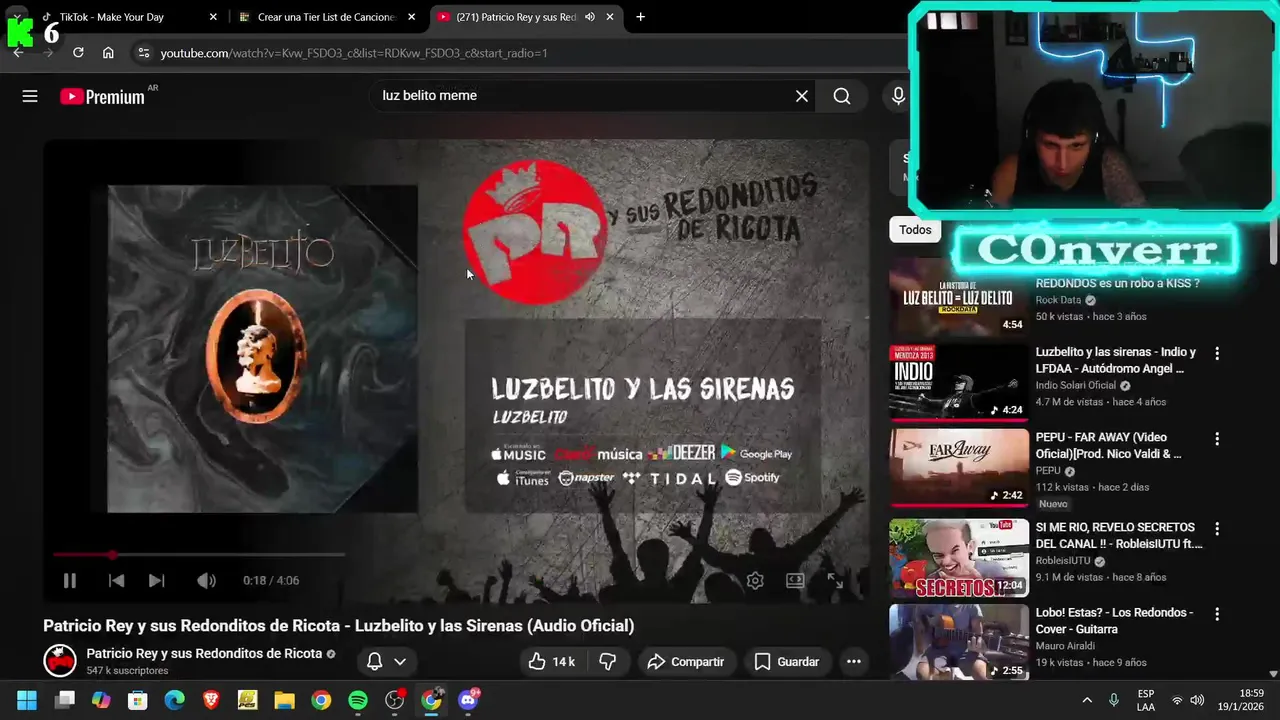Viewport: 1280px width, 720px height.
Task: Reload the current page
Action: (x=78, y=53)
